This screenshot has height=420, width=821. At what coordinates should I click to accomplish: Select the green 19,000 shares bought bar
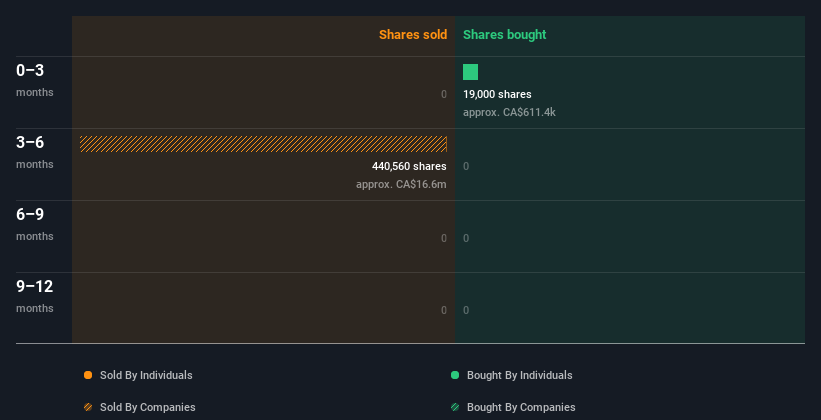pos(470,72)
